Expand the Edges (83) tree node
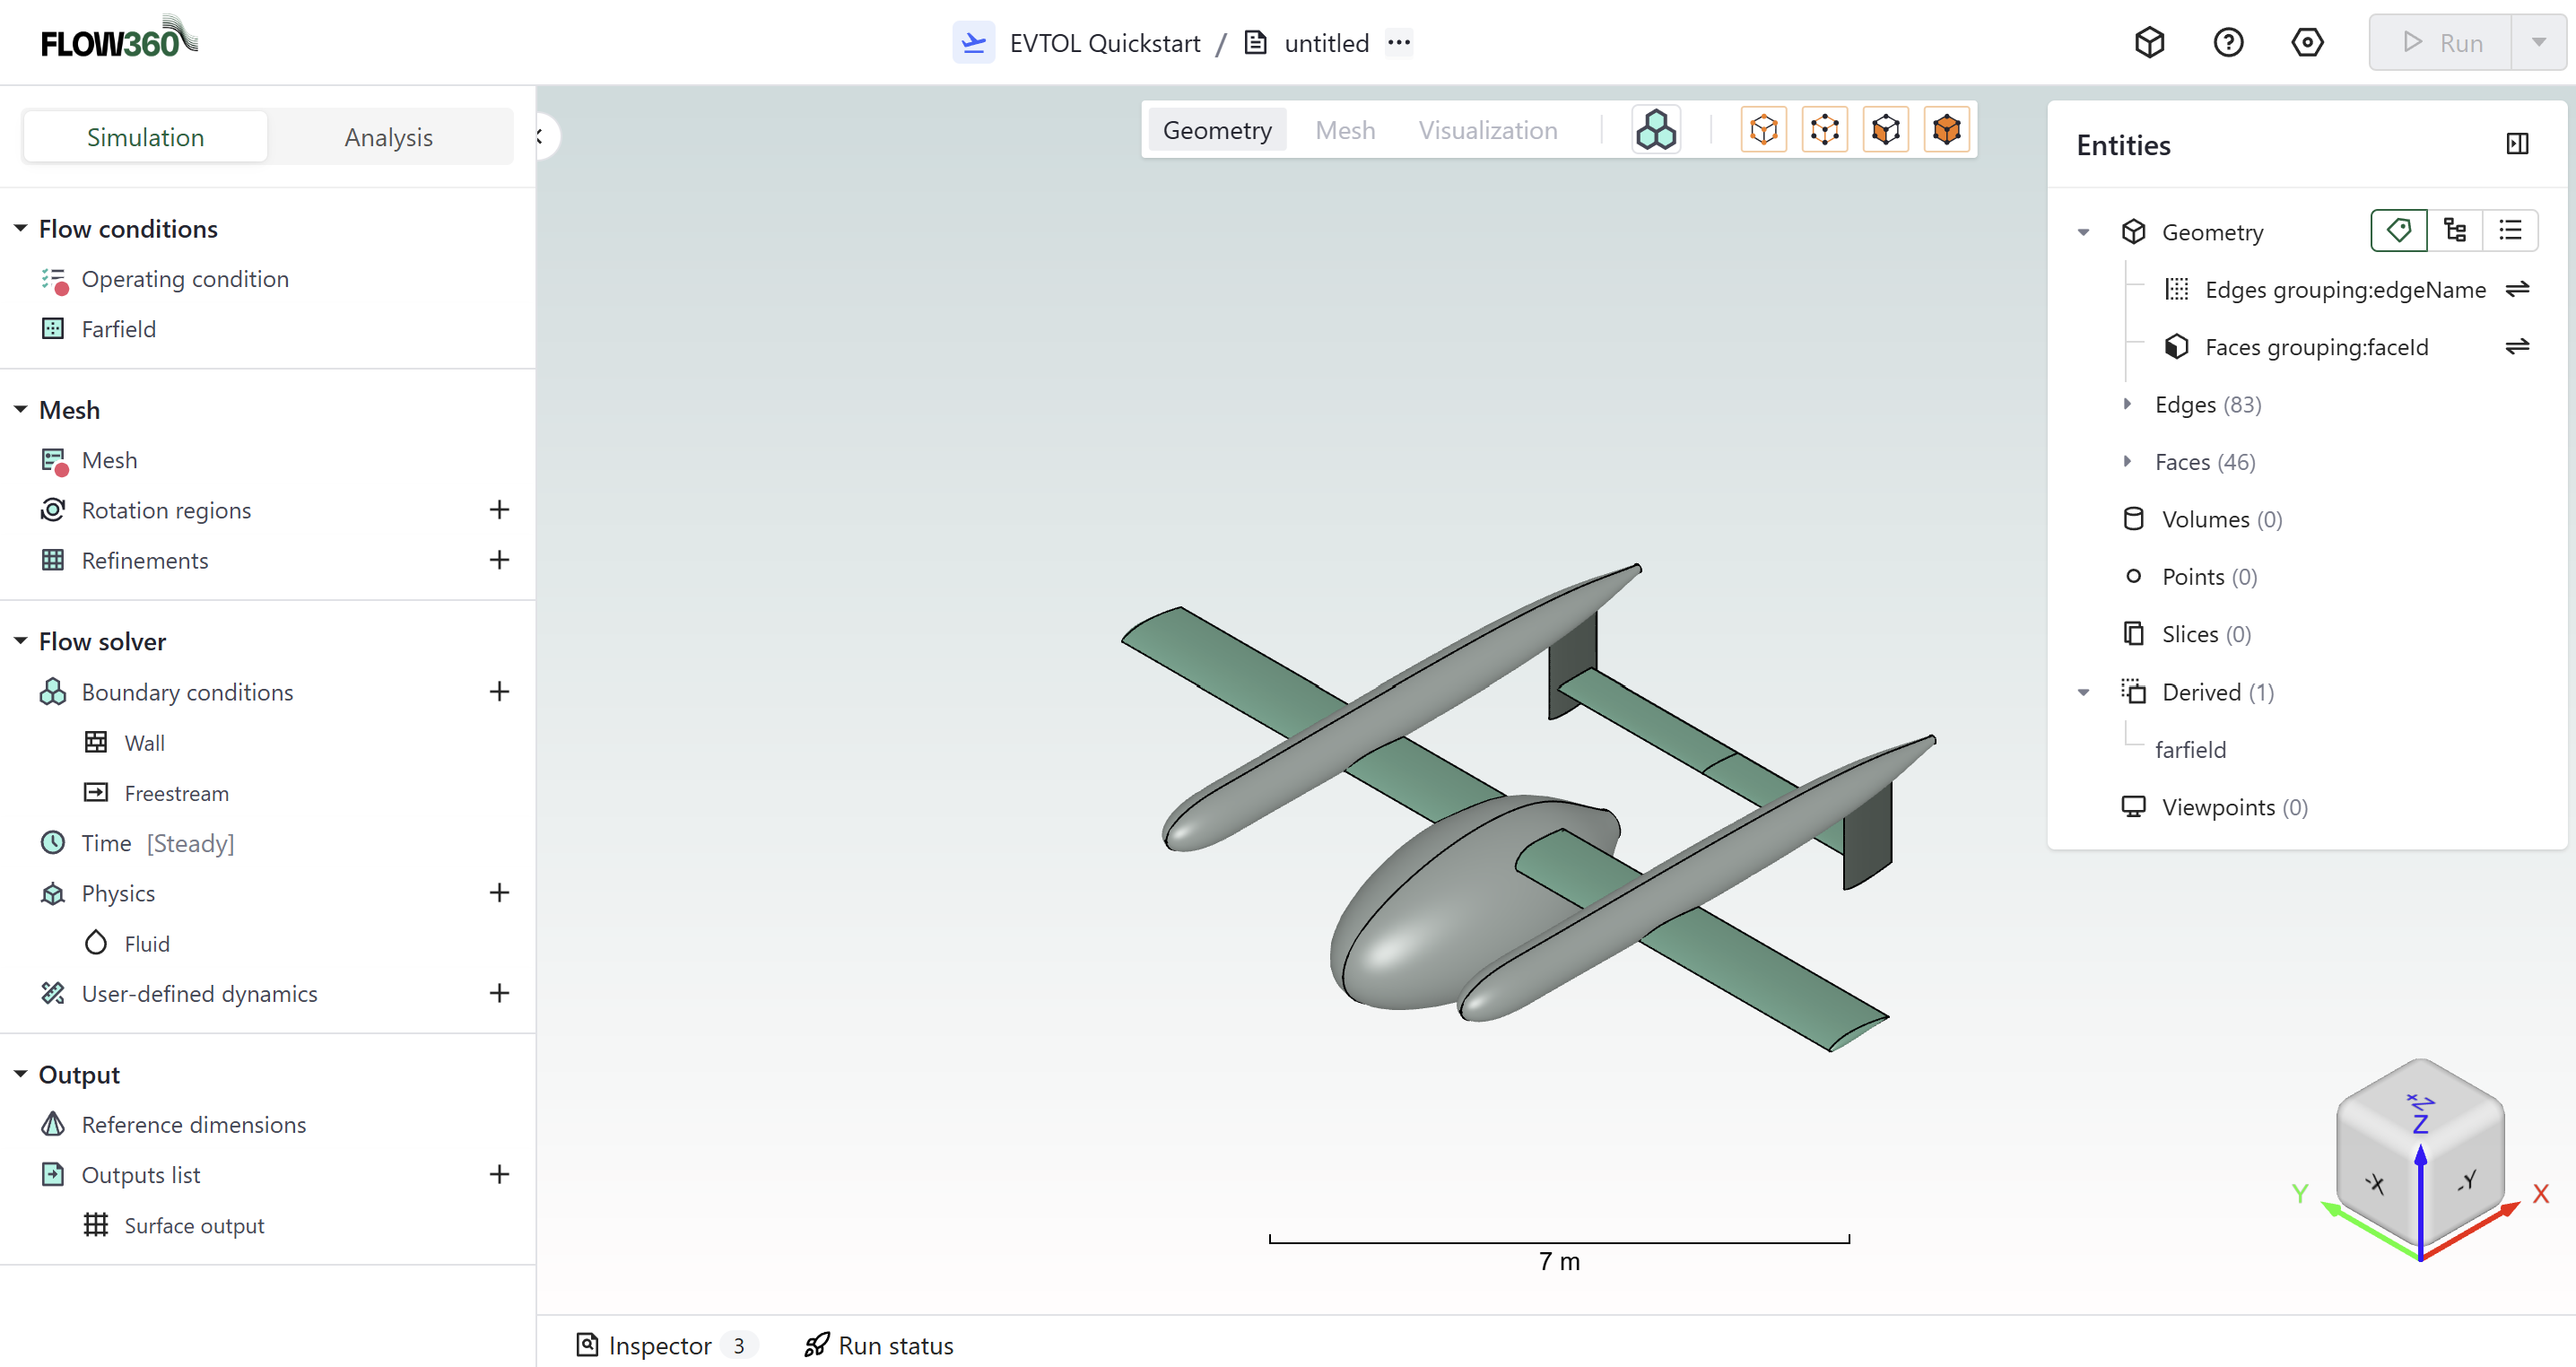Image resolution: width=2576 pixels, height=1367 pixels. [x=2127, y=404]
